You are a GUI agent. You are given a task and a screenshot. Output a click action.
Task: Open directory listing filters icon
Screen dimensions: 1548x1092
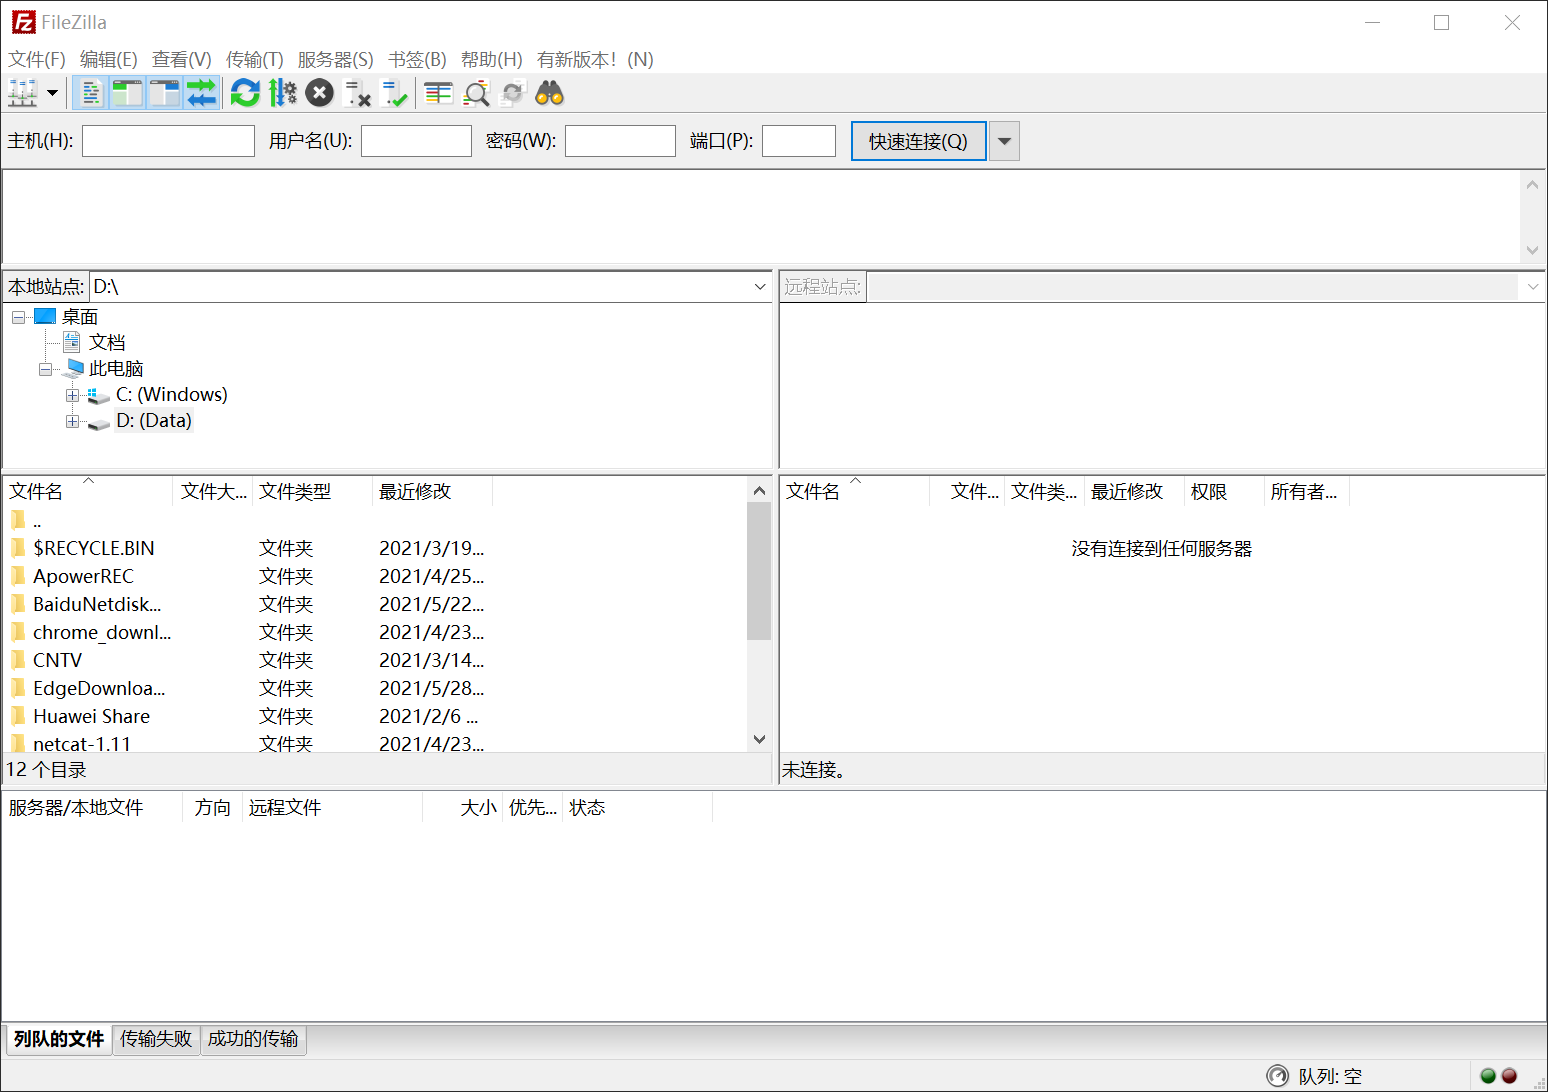click(438, 93)
